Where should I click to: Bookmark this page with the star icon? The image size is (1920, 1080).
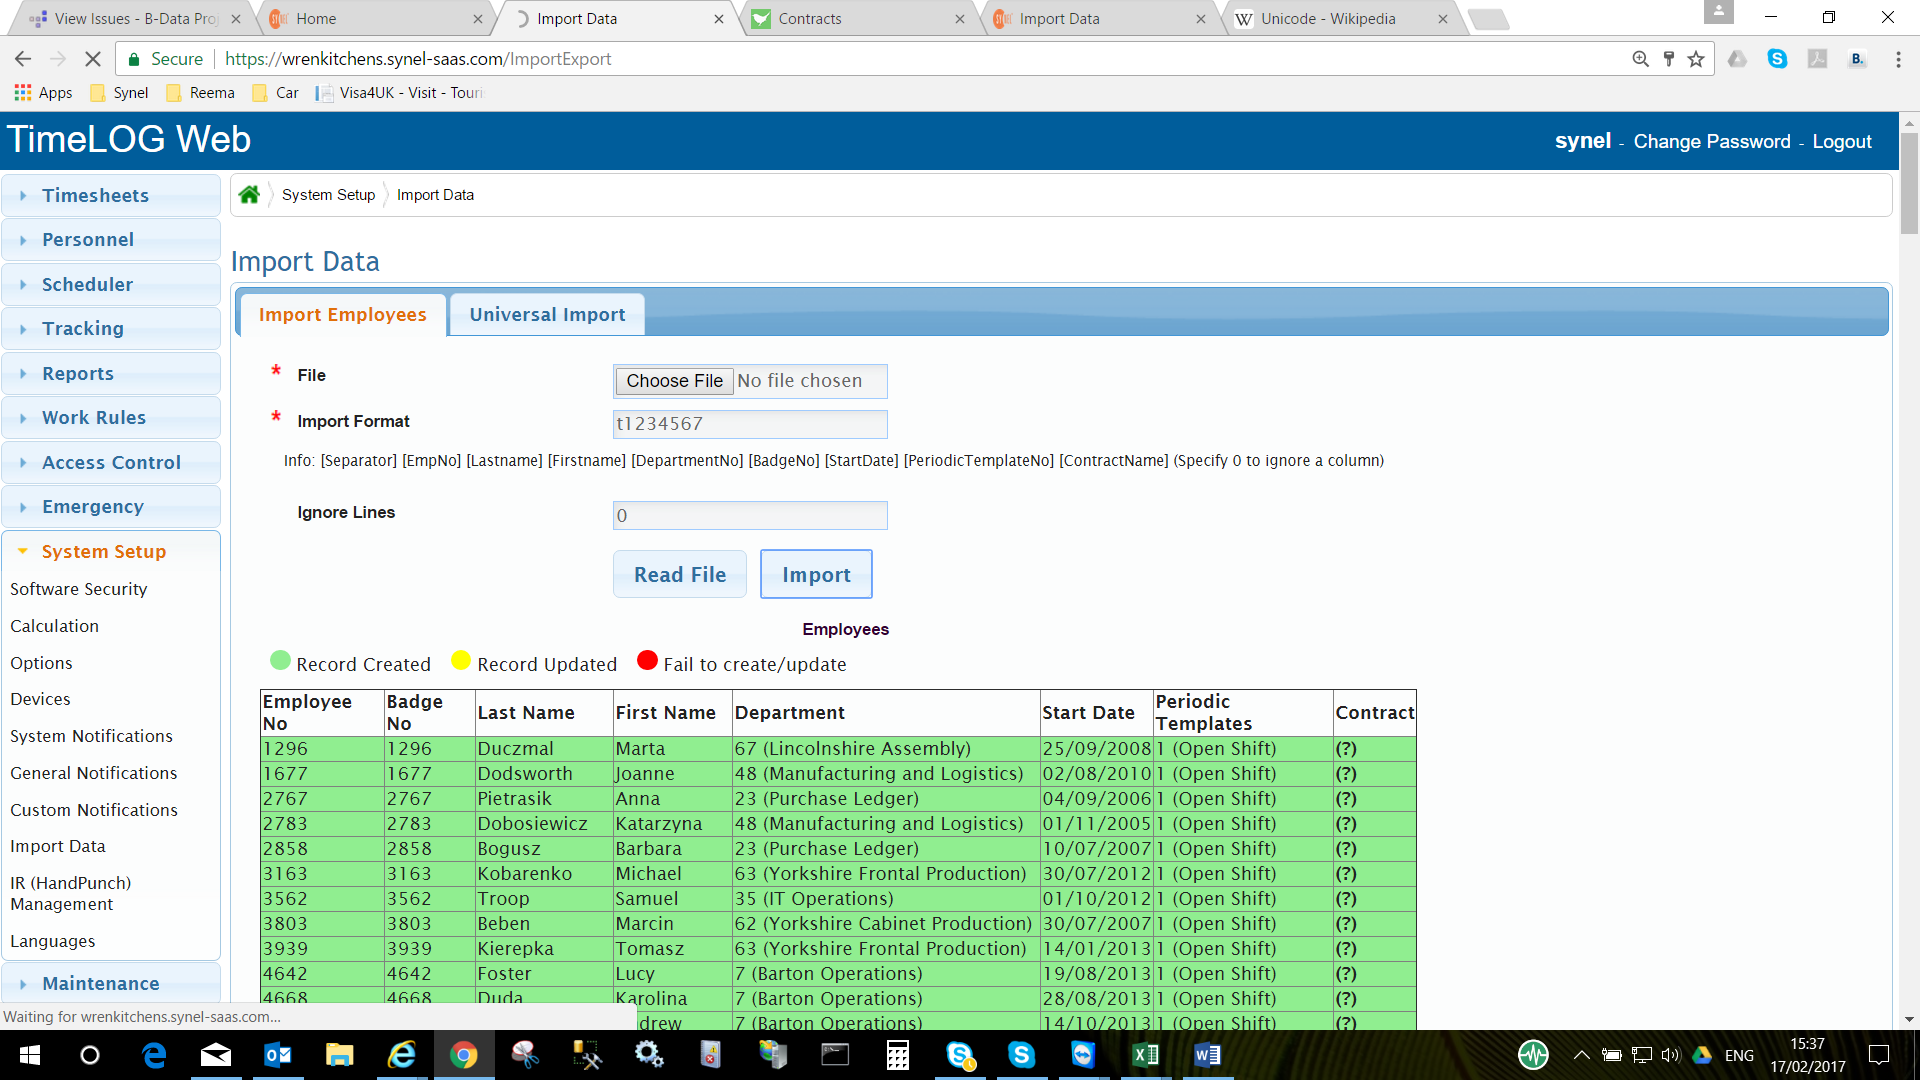pos(1696,59)
